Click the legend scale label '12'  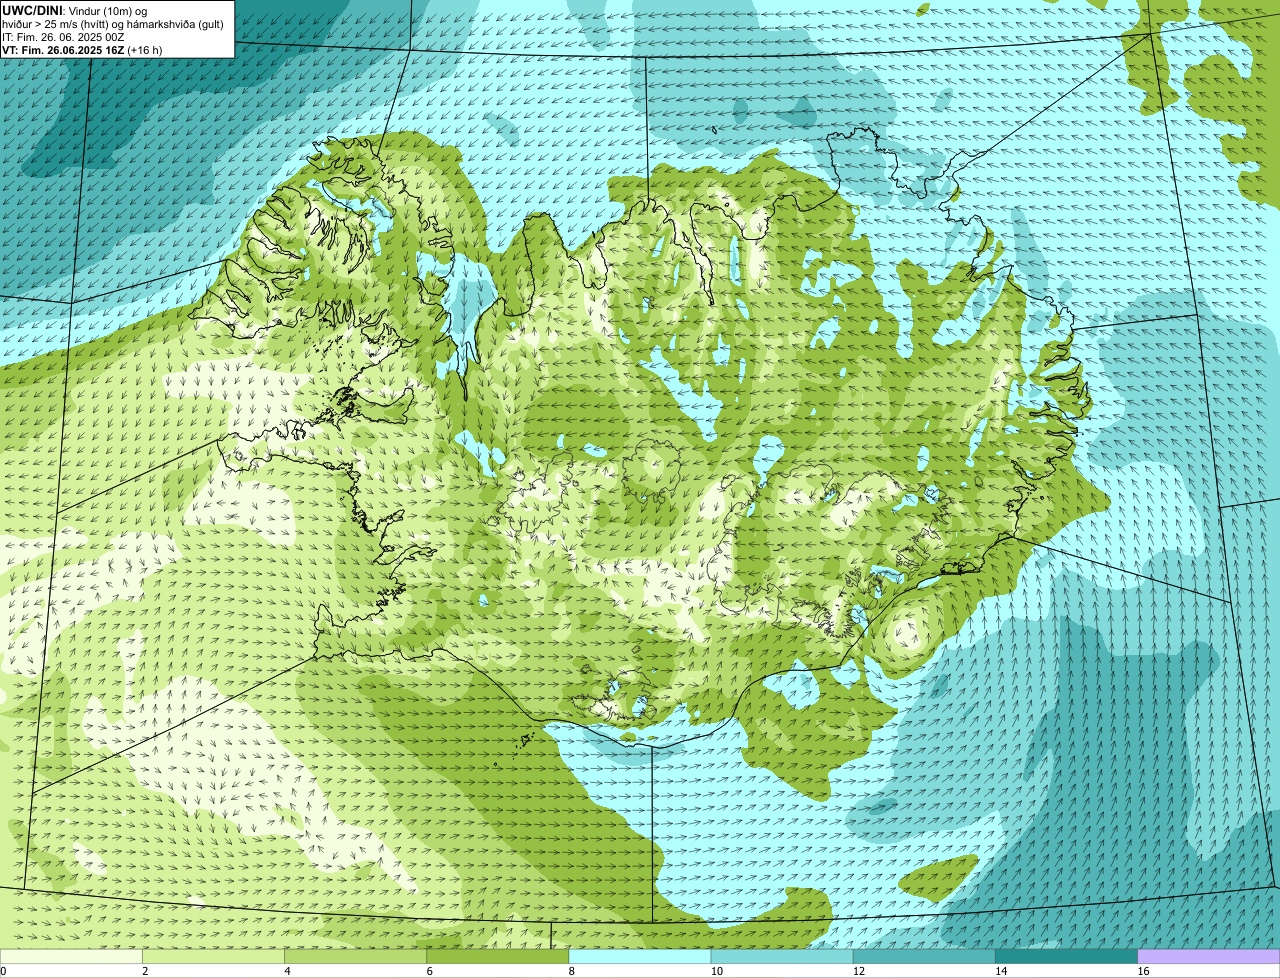(859, 971)
